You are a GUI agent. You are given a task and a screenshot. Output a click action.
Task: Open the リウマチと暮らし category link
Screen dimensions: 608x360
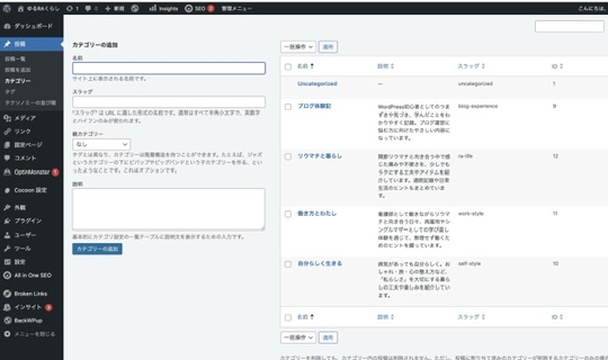320,156
